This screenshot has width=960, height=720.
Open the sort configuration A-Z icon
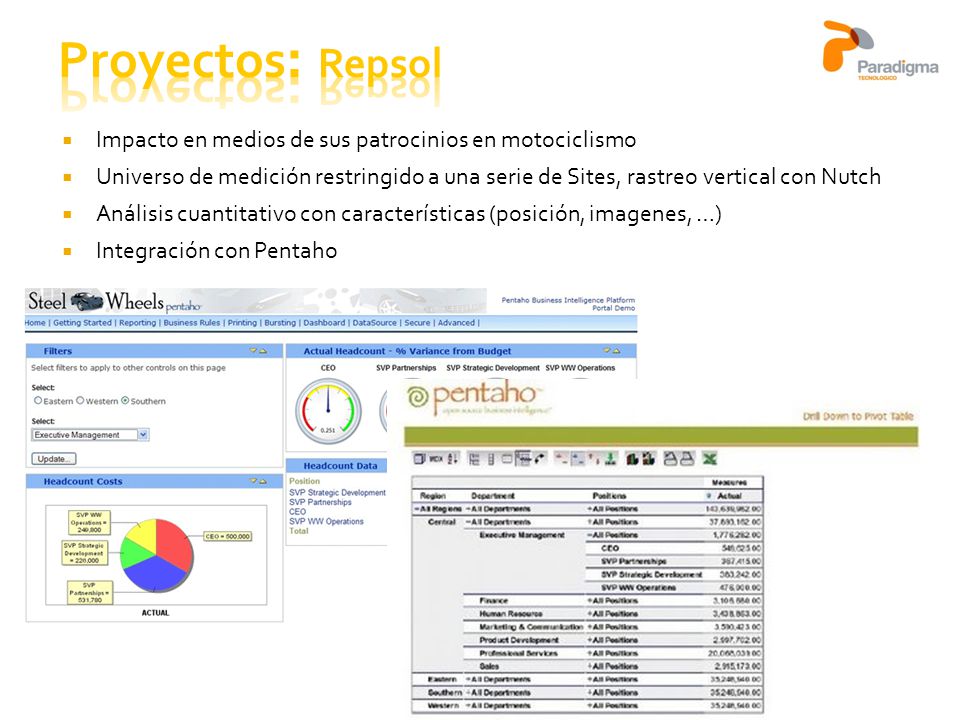coord(452,459)
